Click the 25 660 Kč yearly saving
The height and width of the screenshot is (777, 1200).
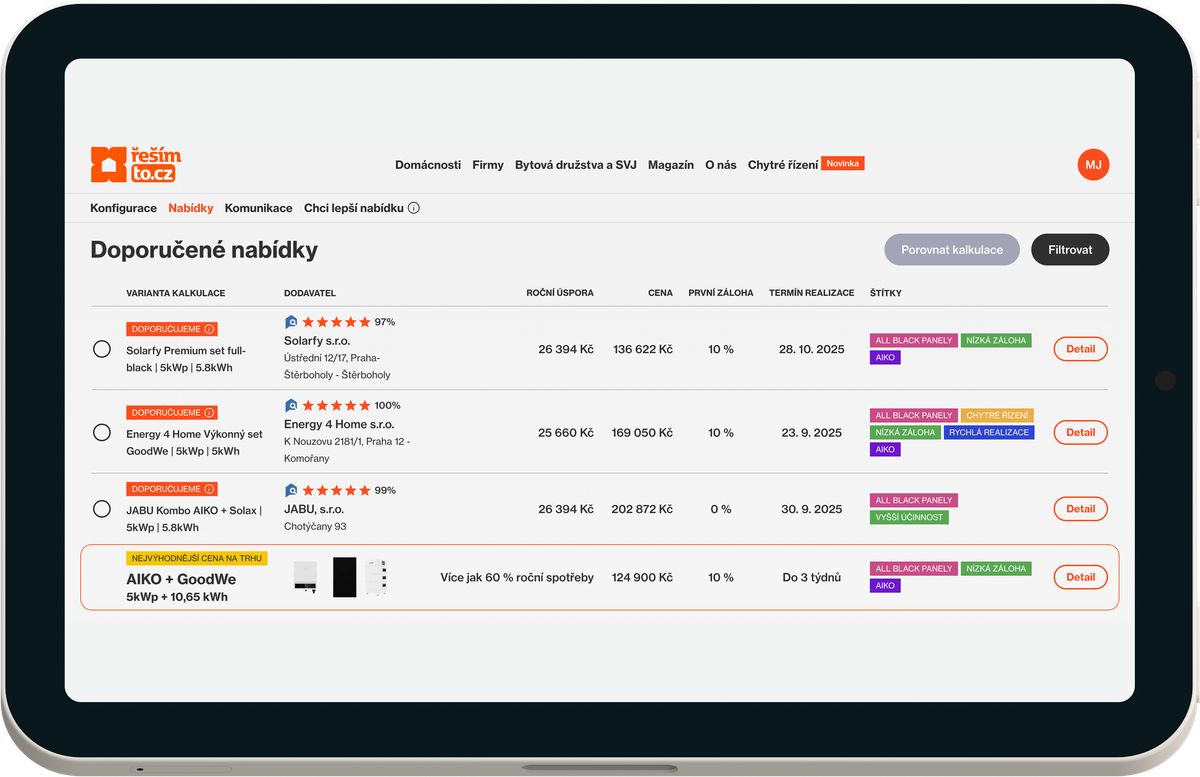[x=566, y=432]
